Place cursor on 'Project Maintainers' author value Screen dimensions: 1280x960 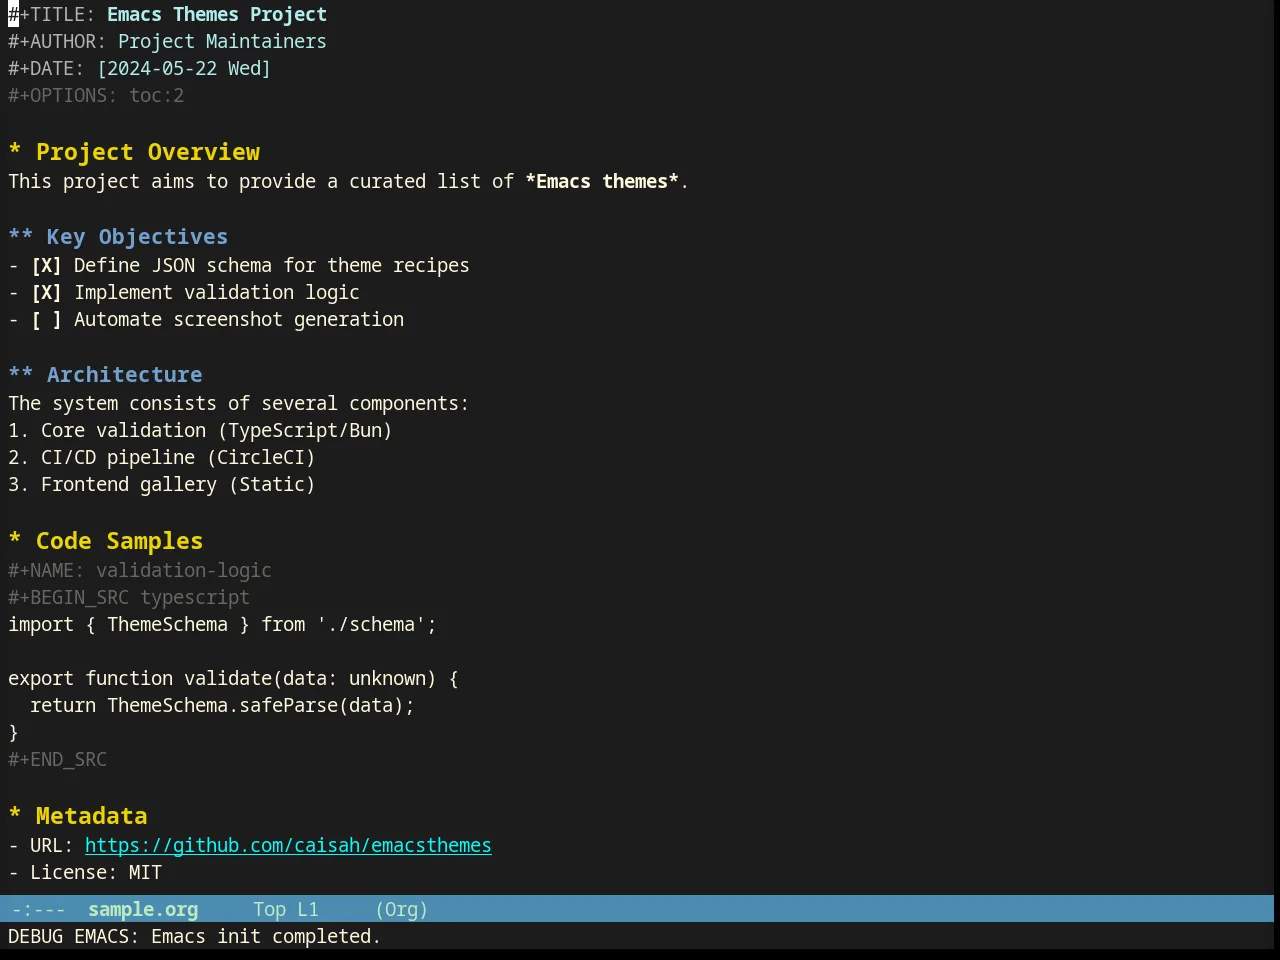tap(222, 42)
